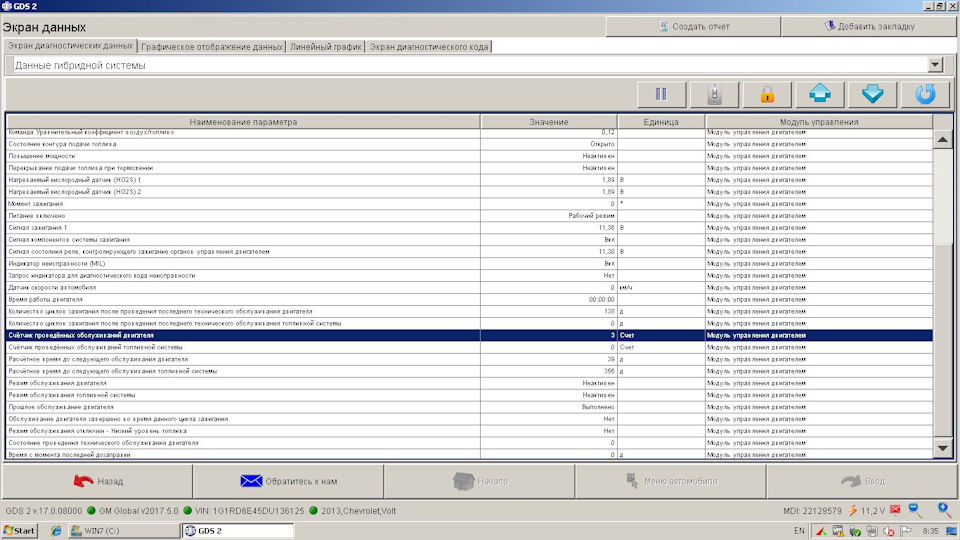Screen dimensions: 960x540
Task: Select row Сигнал компонентов системы зажигания
Action: coord(470,239)
